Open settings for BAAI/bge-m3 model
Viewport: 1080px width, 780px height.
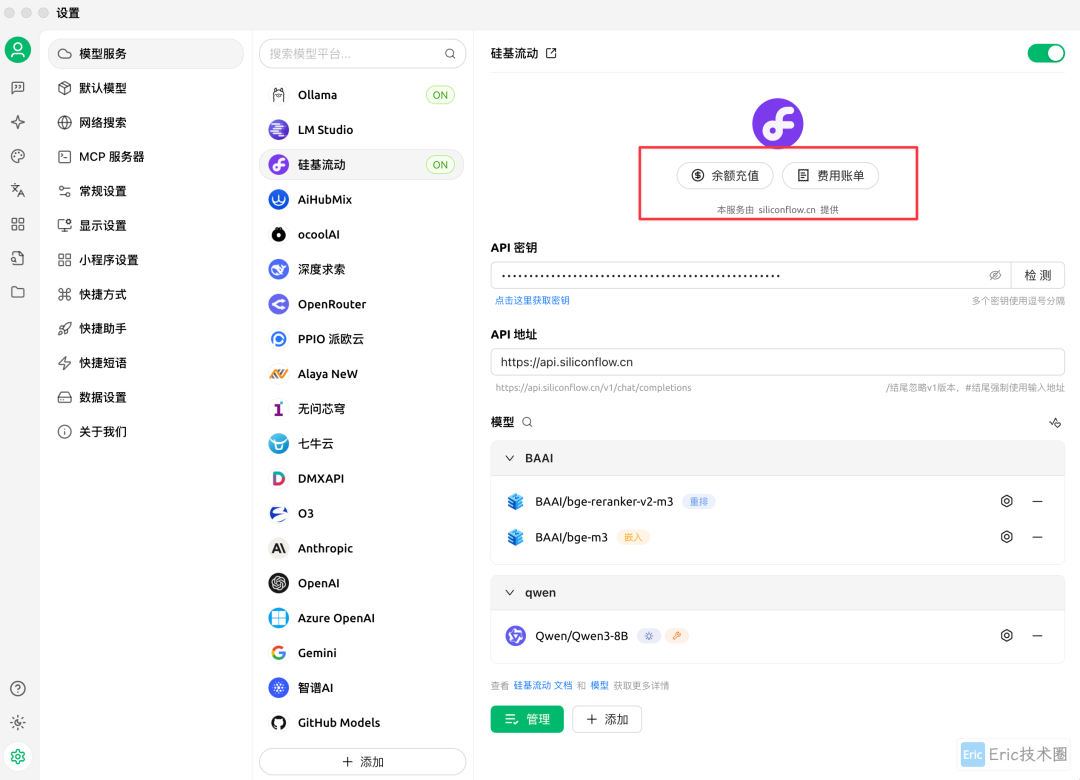[x=1006, y=537]
